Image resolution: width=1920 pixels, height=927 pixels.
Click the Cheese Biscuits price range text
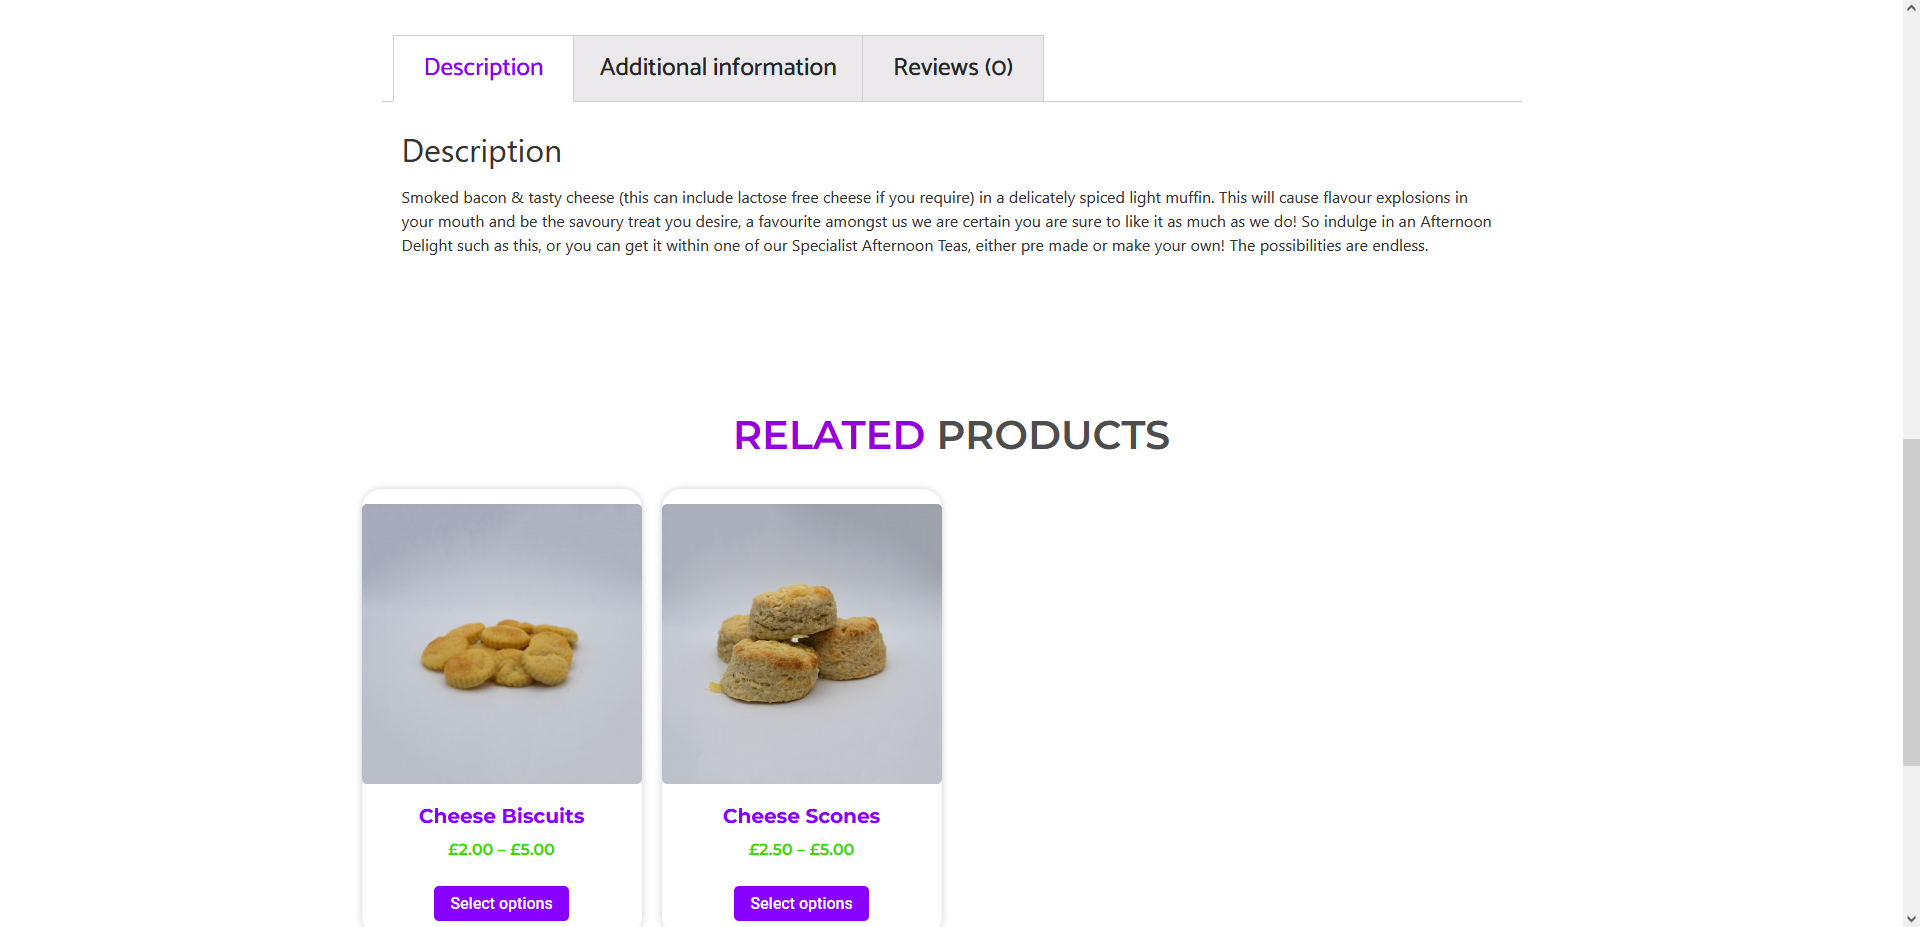[501, 849]
